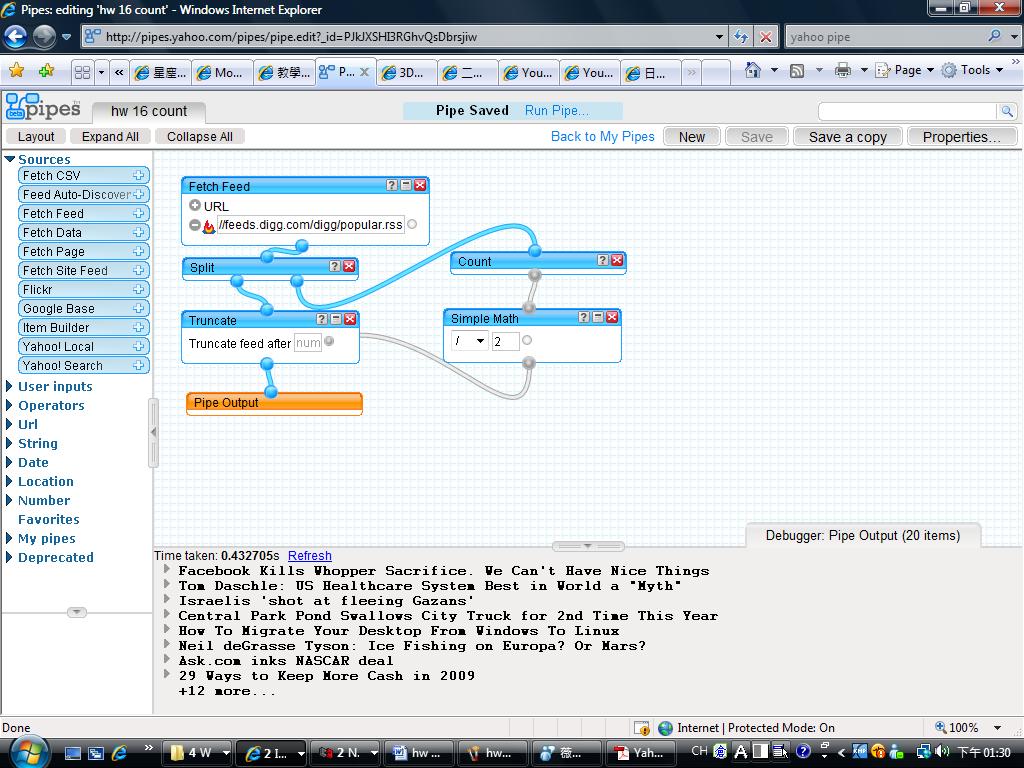Expand the User inputs category

click(9, 386)
